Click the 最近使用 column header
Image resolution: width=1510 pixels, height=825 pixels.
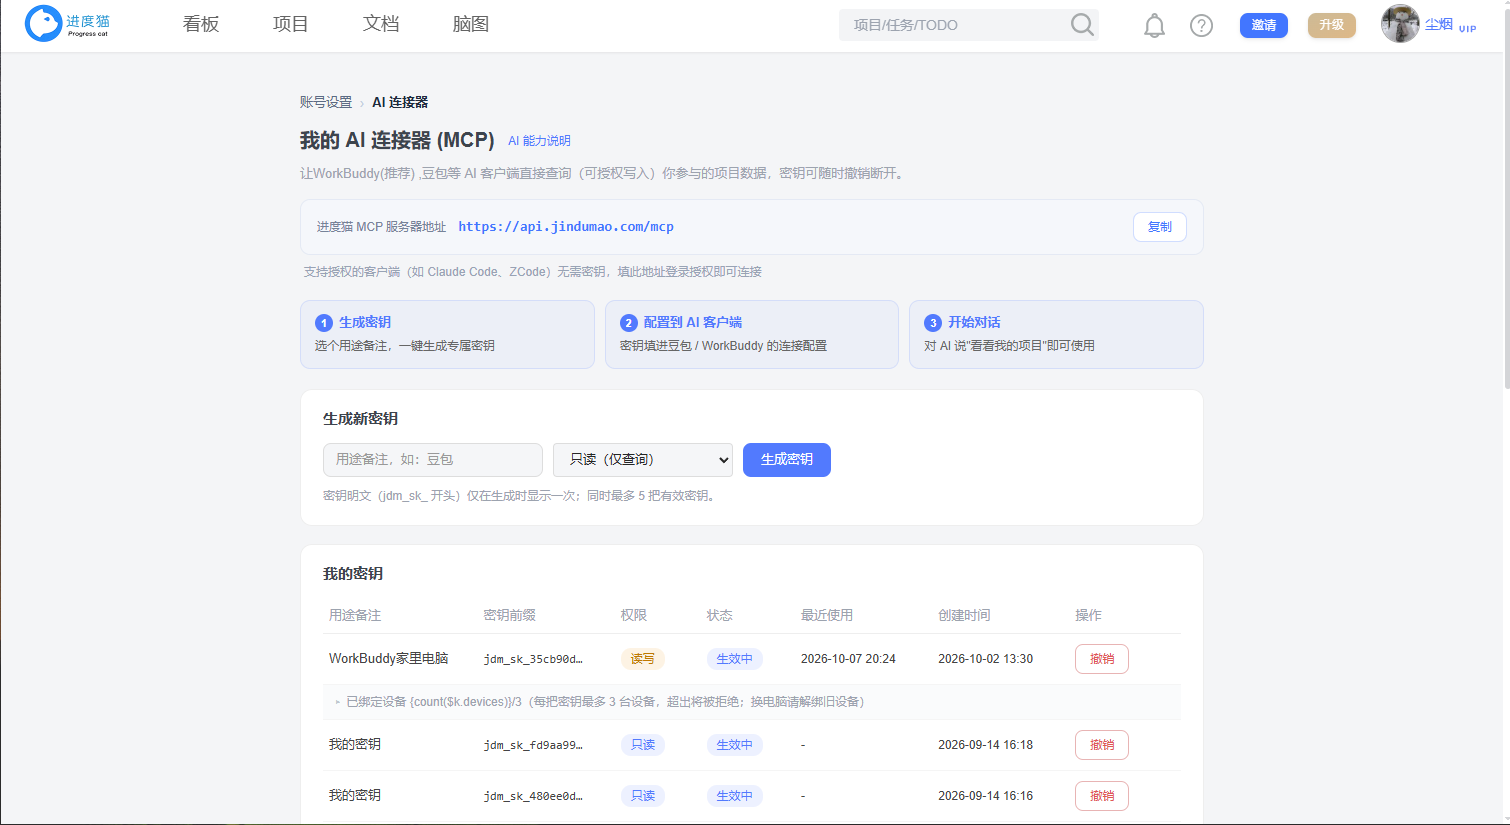[x=827, y=615]
